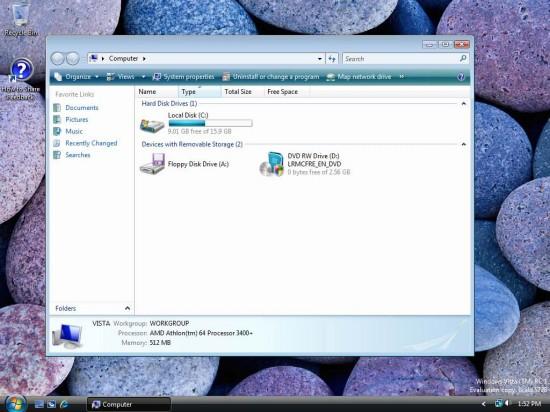Select the DVD RW Drive (D:) icon
The height and width of the screenshot is (412, 550).
tap(271, 164)
